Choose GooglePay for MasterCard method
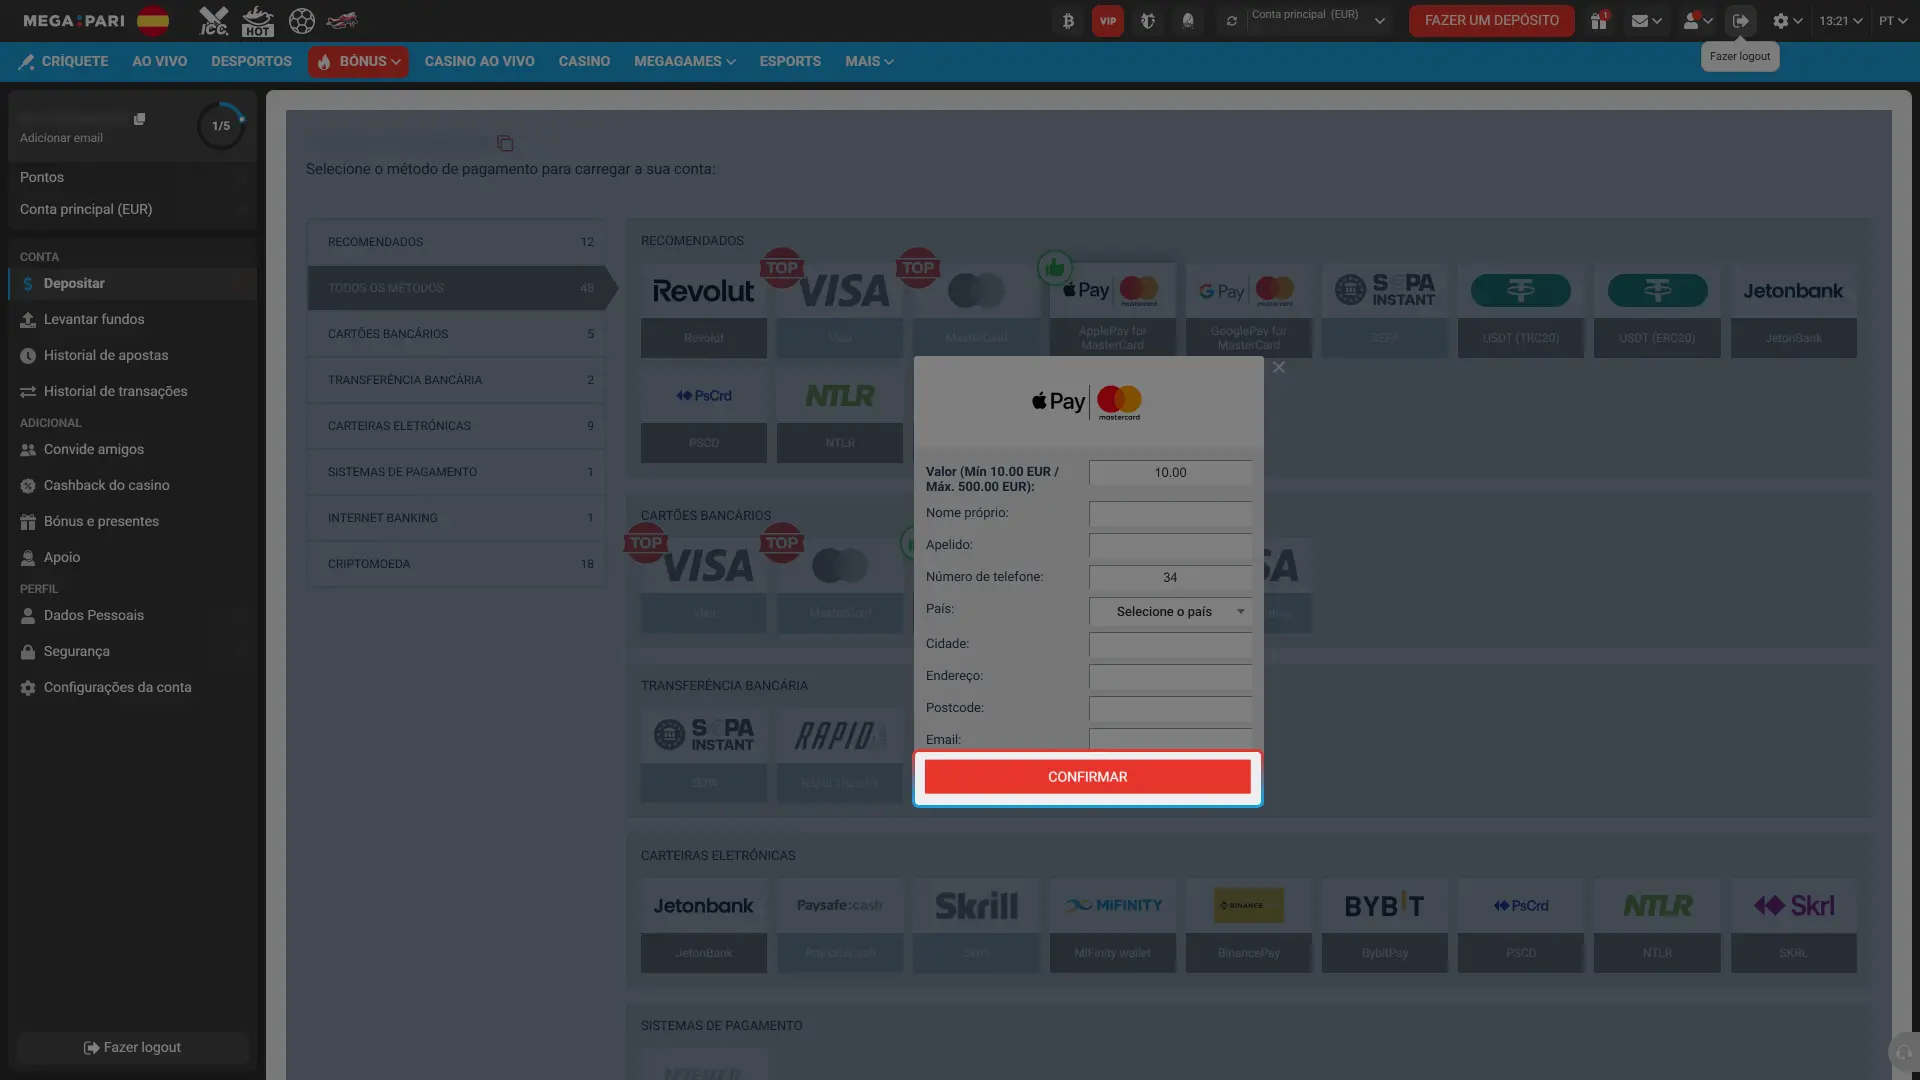 (x=1248, y=311)
